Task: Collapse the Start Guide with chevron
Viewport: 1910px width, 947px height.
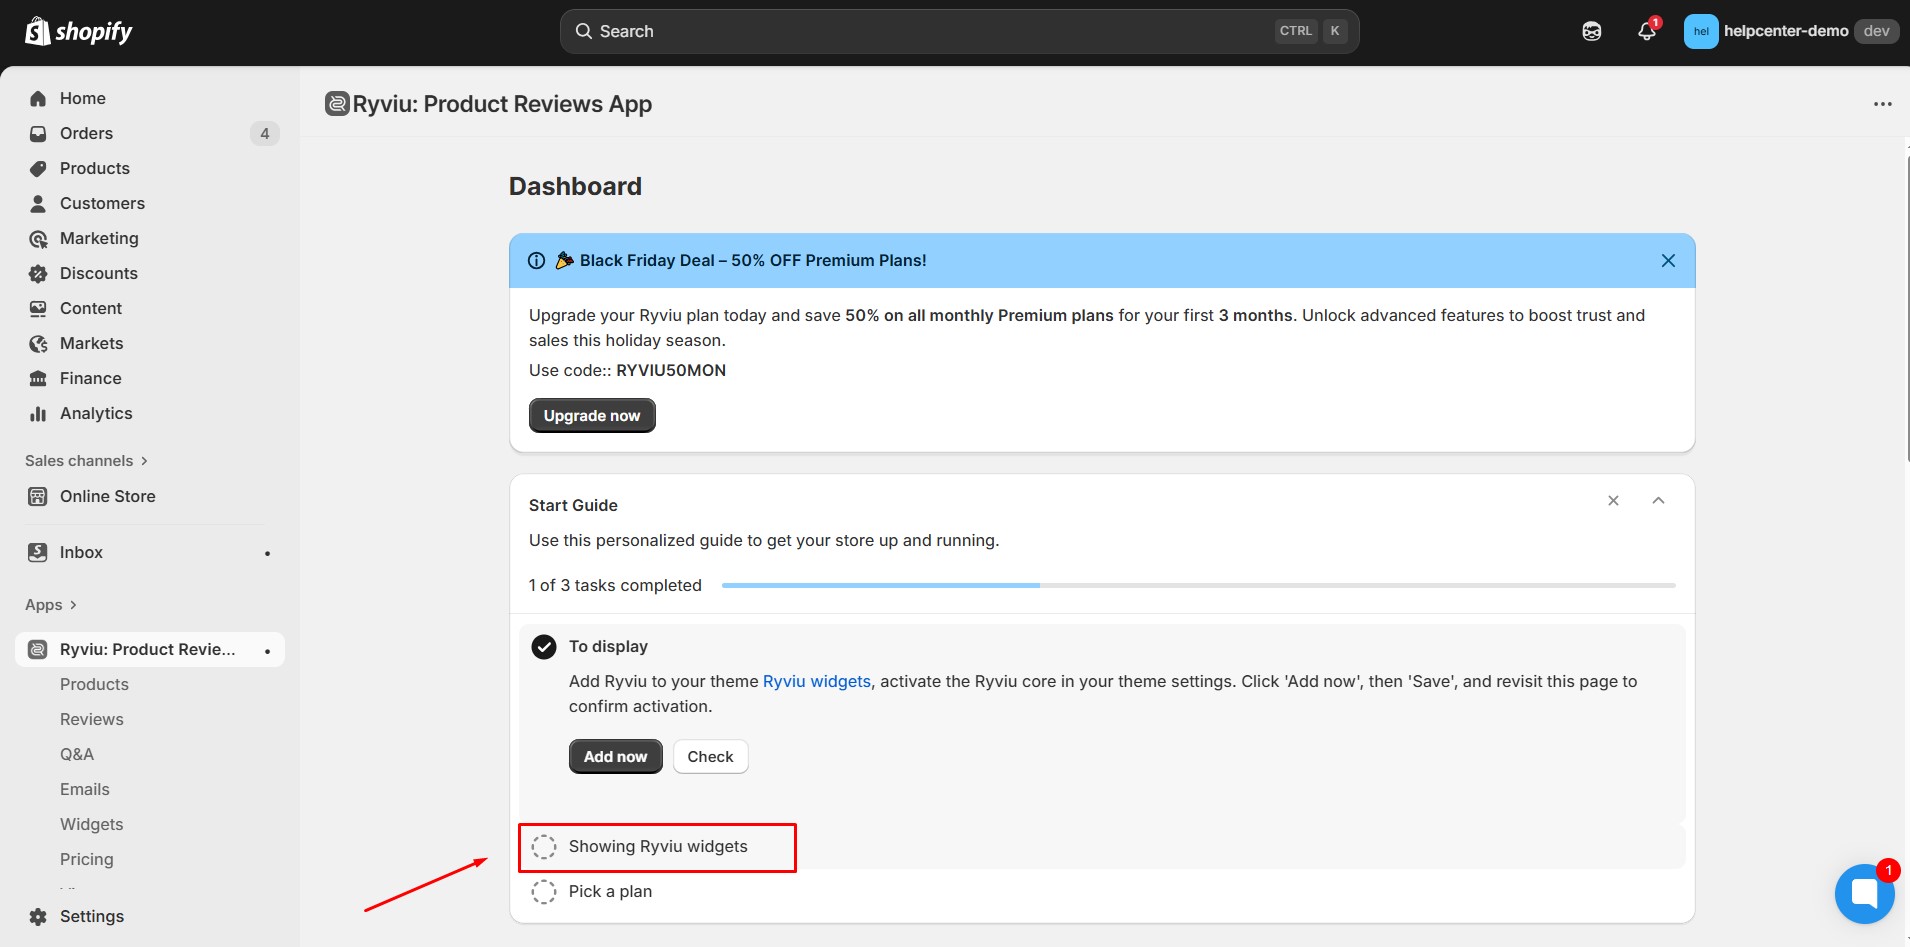Action: point(1658,501)
